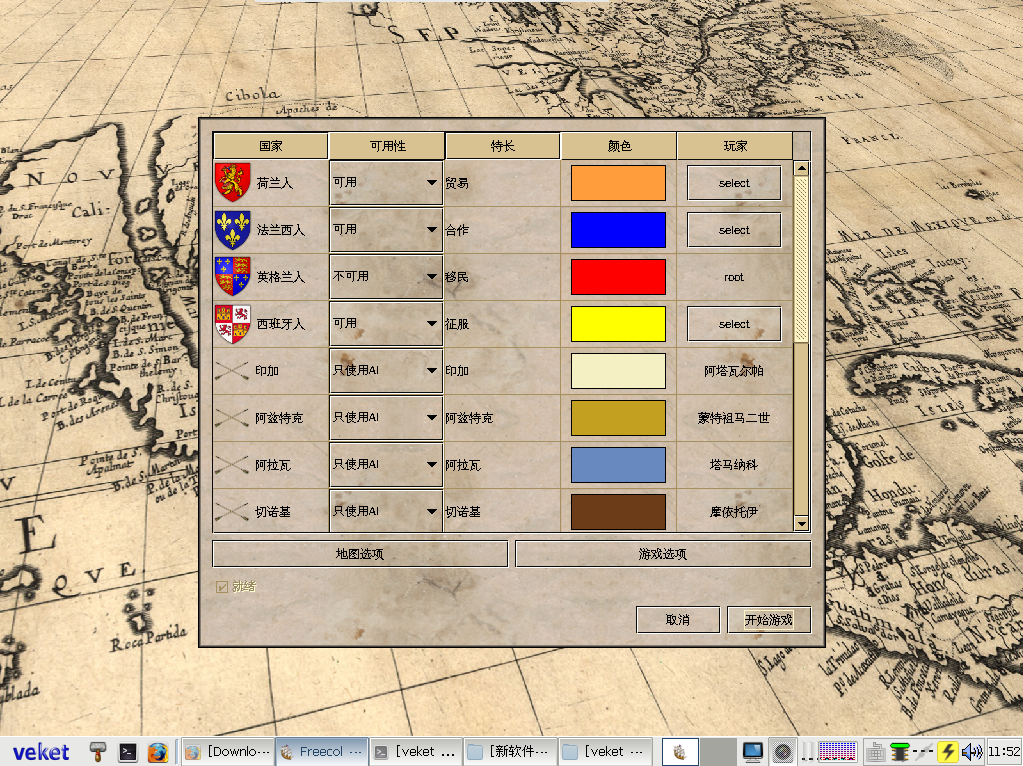Click the 可用性 column header
1023x766 pixels.
click(387, 146)
